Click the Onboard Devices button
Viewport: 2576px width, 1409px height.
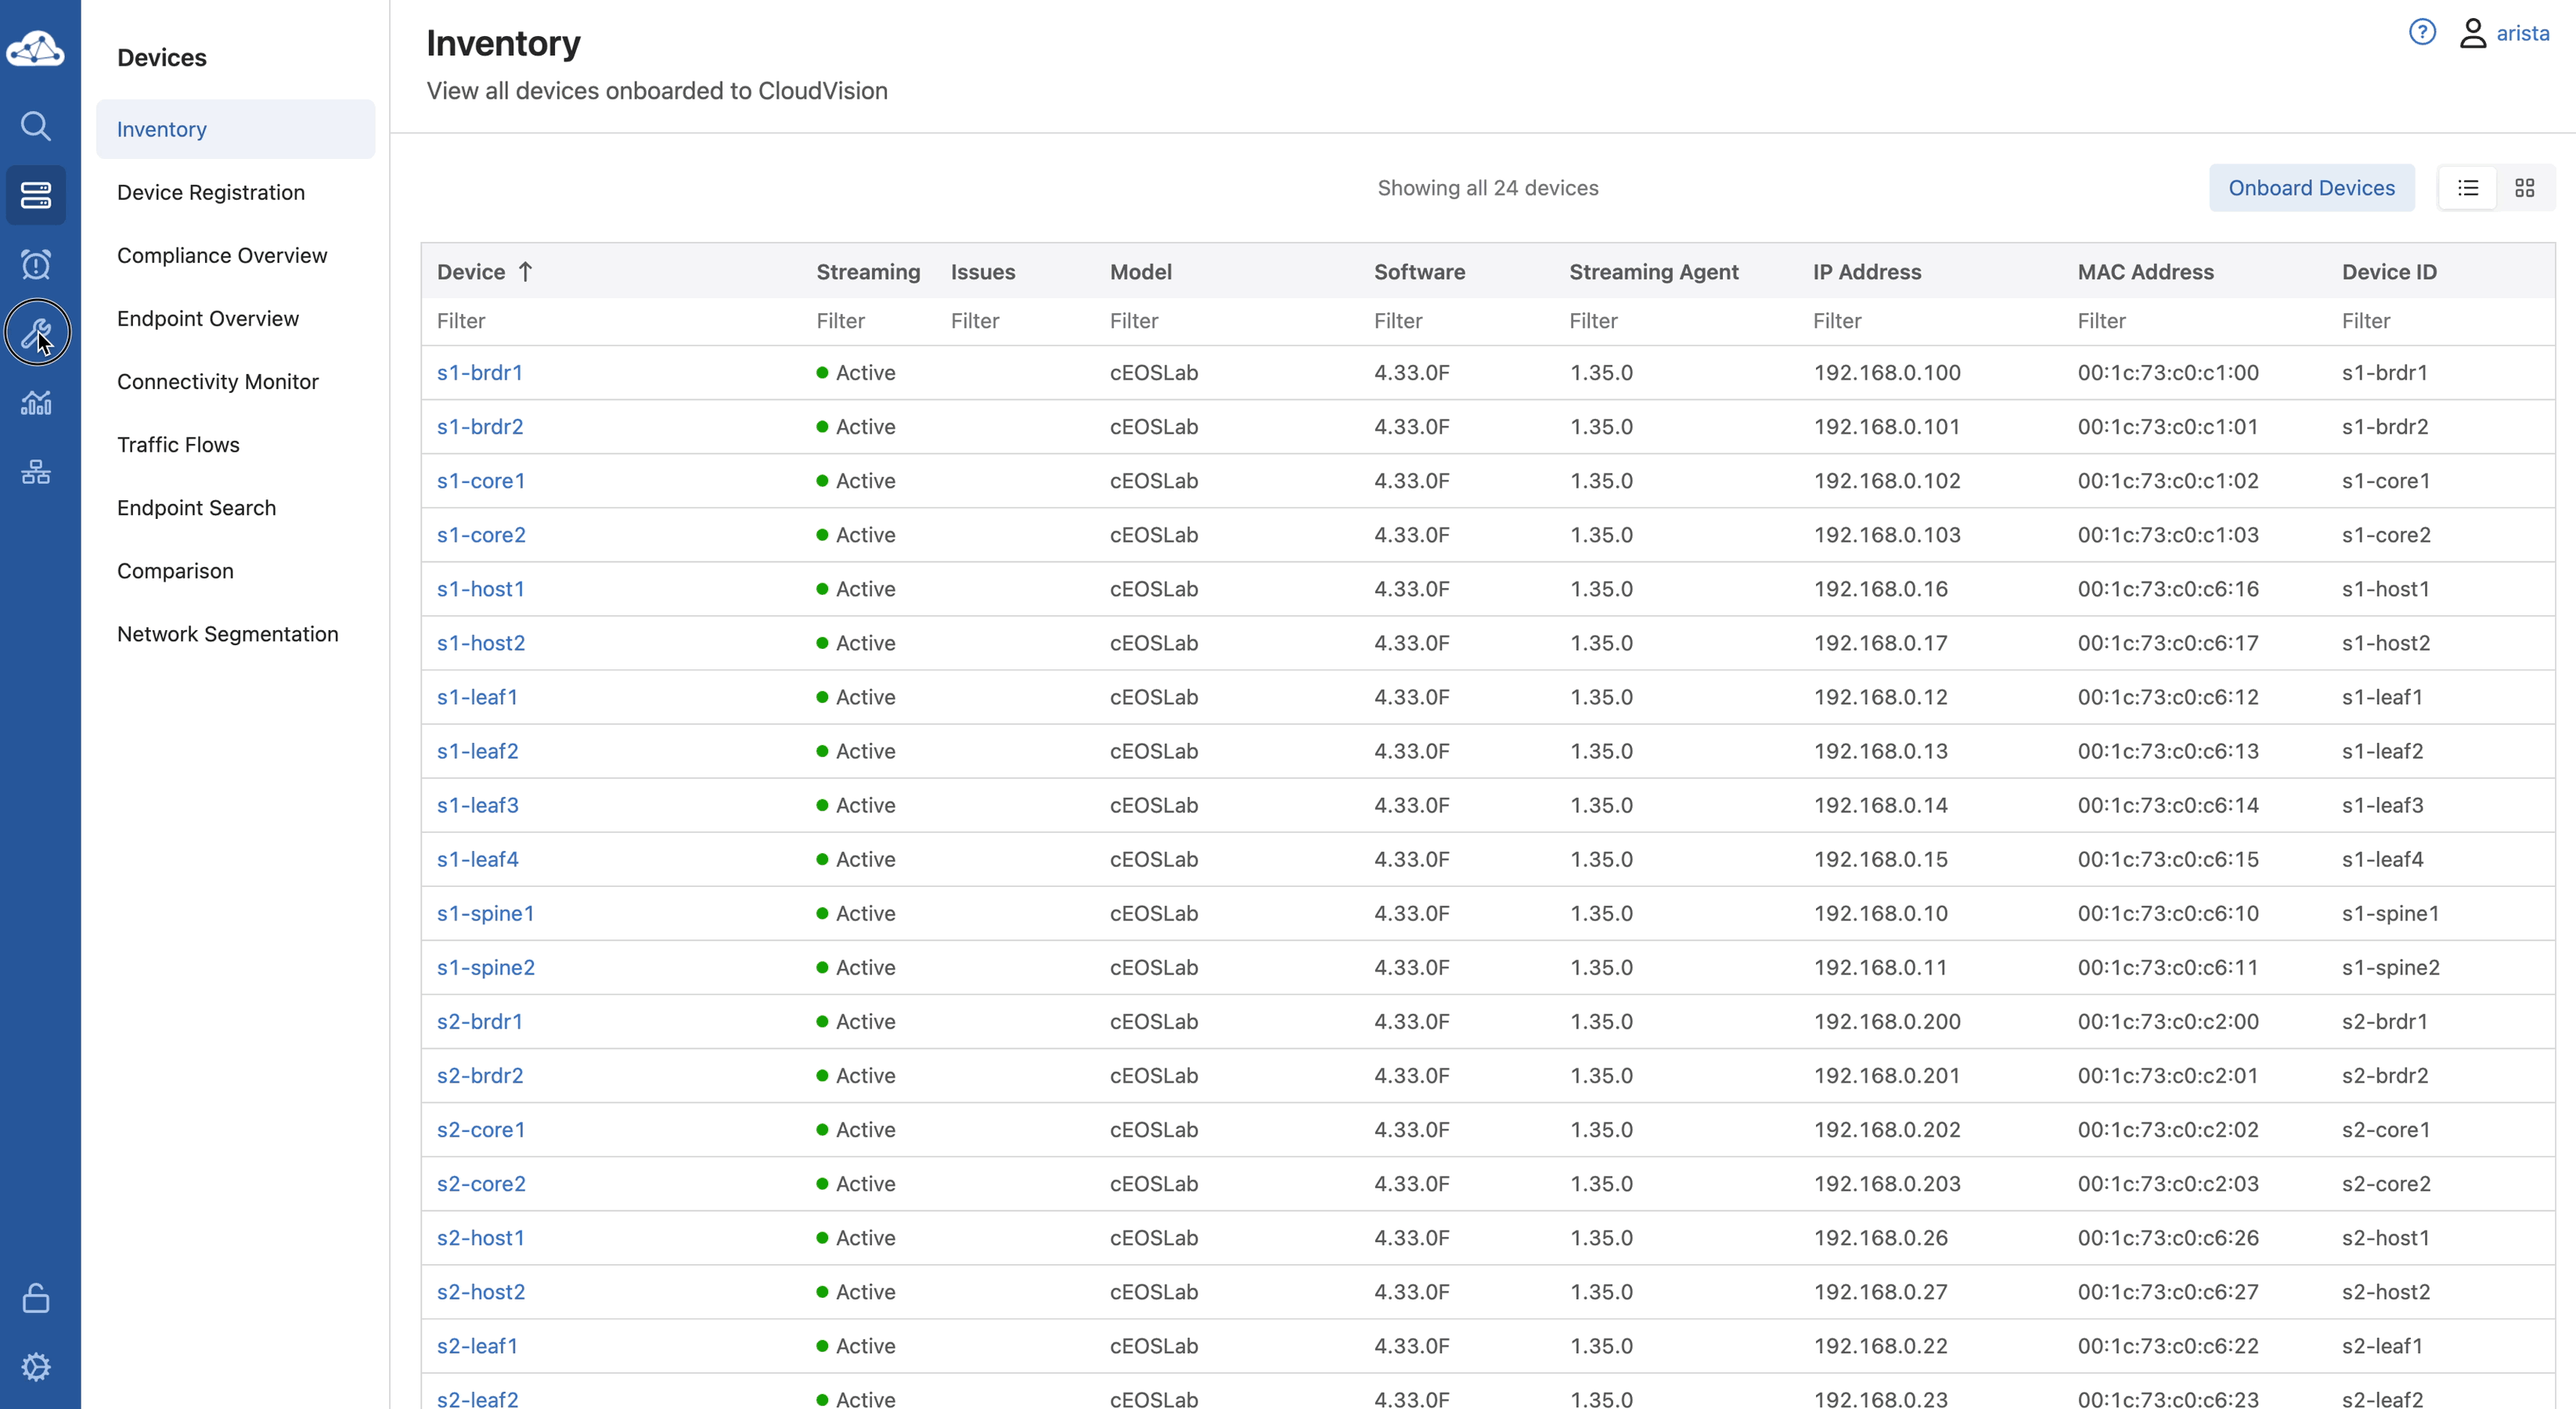tap(2311, 188)
